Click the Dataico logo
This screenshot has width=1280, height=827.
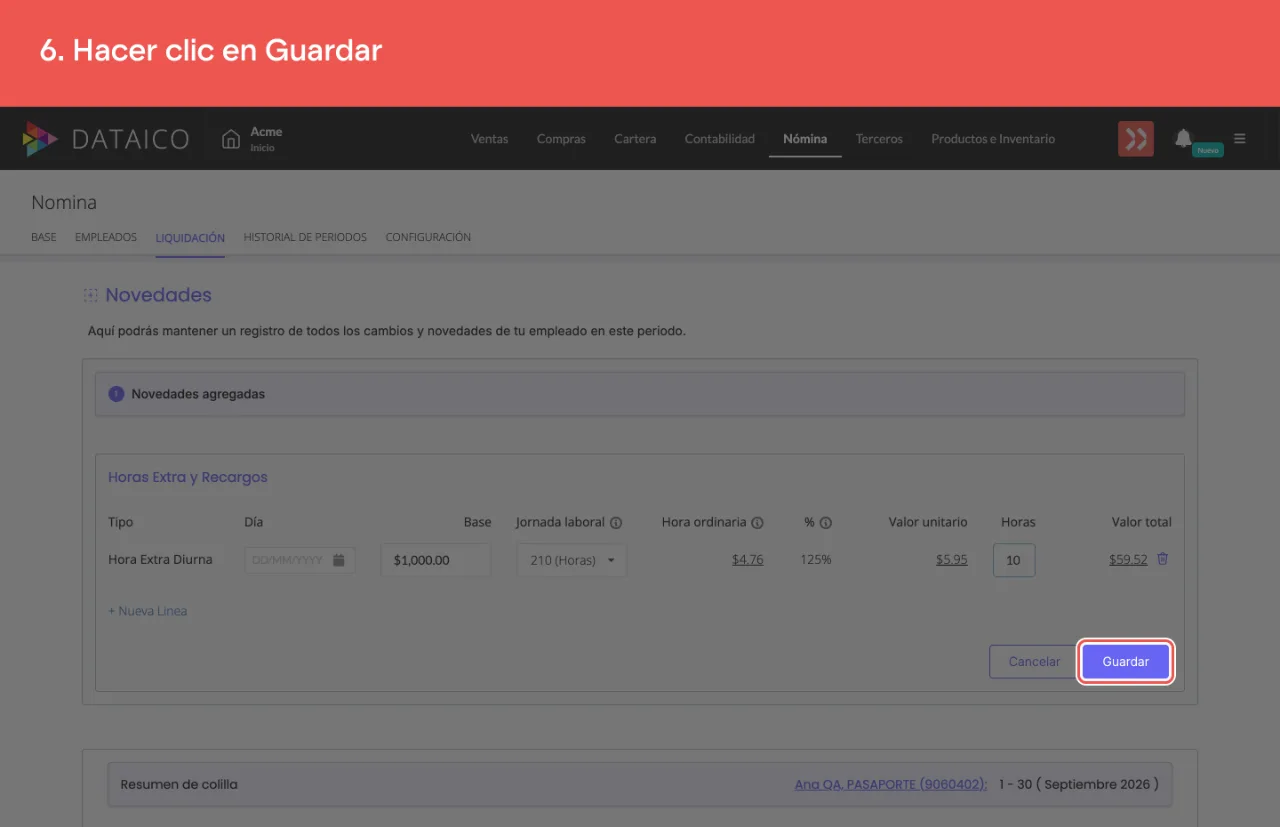106,139
